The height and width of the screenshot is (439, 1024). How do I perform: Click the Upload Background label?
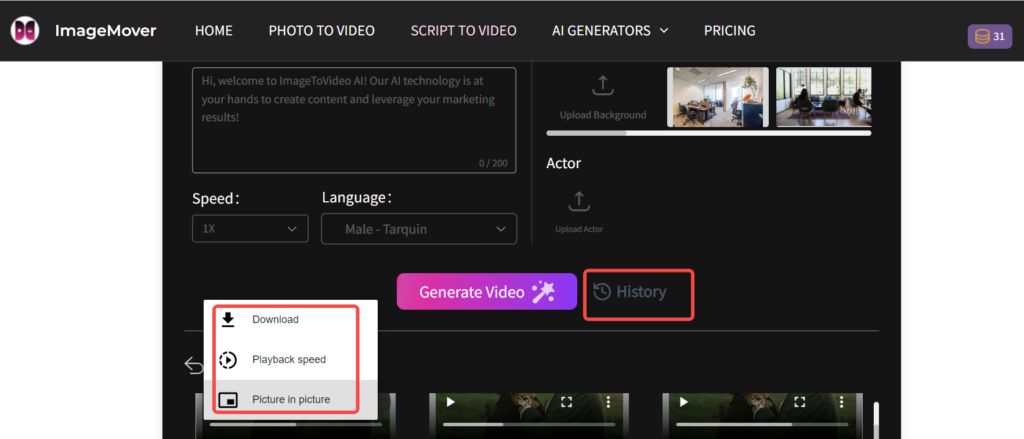pos(603,115)
